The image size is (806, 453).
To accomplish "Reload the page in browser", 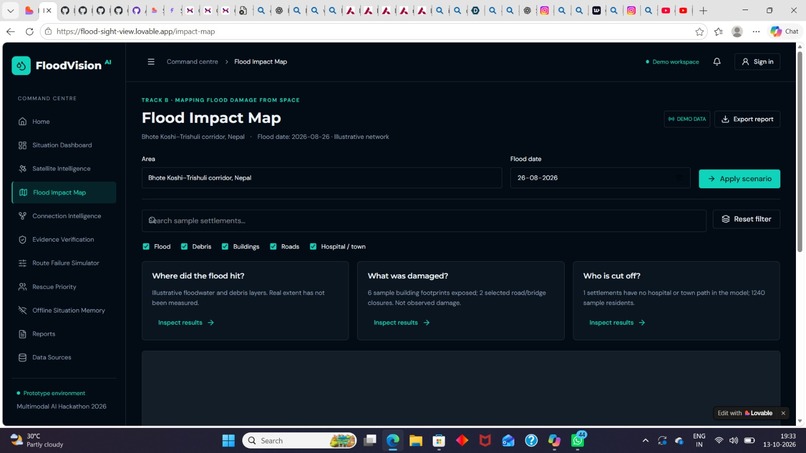I will click(30, 32).
